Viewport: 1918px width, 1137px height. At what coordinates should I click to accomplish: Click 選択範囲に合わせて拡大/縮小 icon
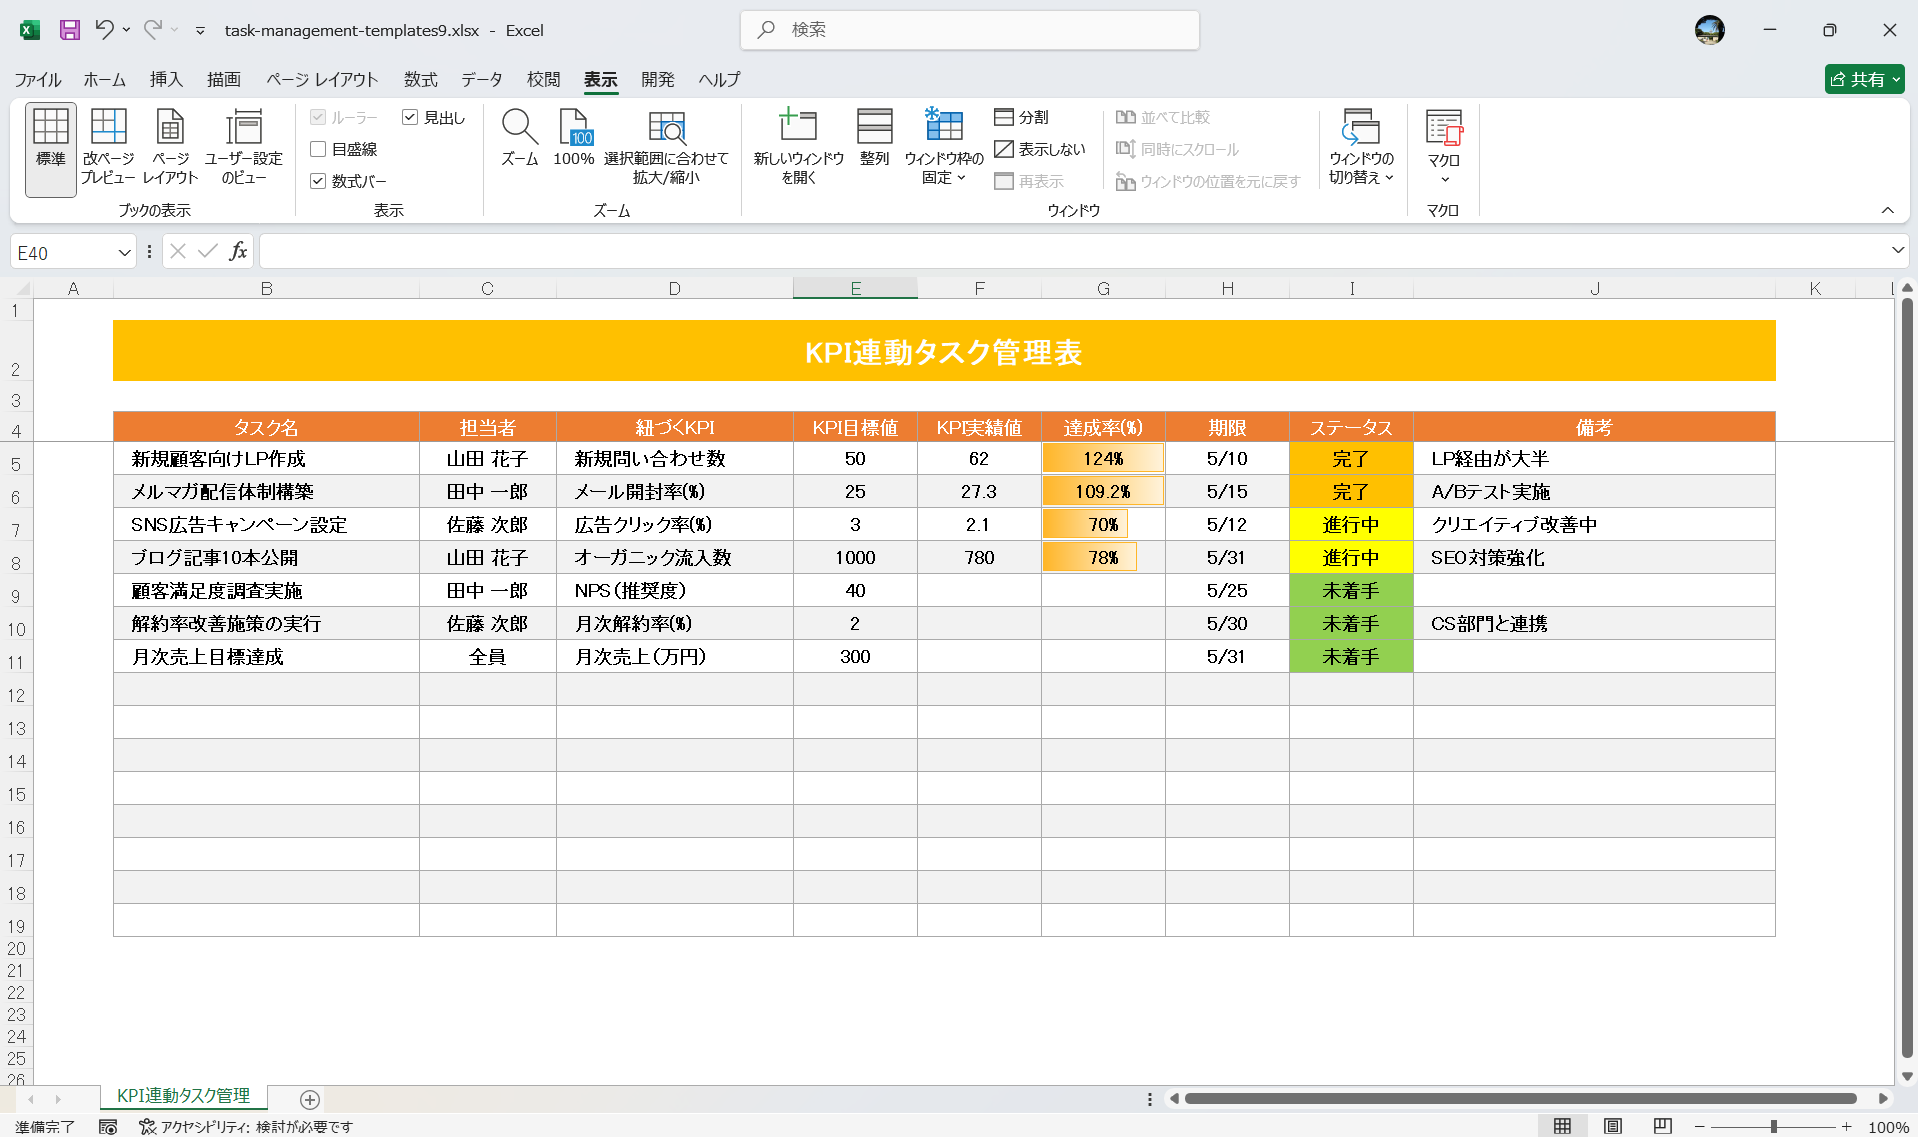tap(666, 148)
